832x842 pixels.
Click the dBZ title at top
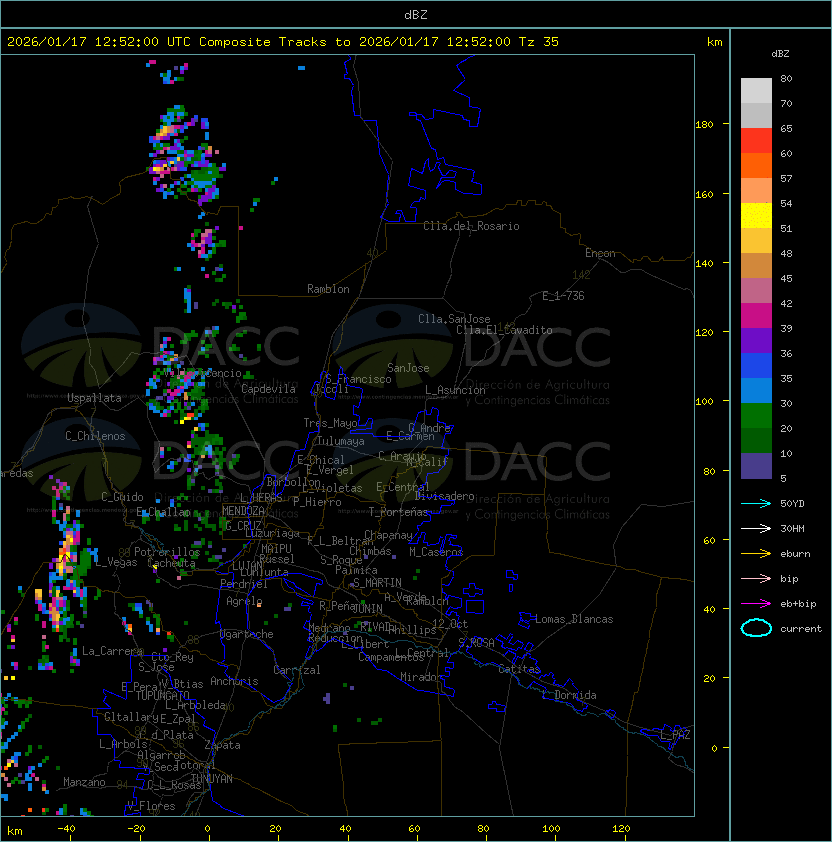(416, 14)
